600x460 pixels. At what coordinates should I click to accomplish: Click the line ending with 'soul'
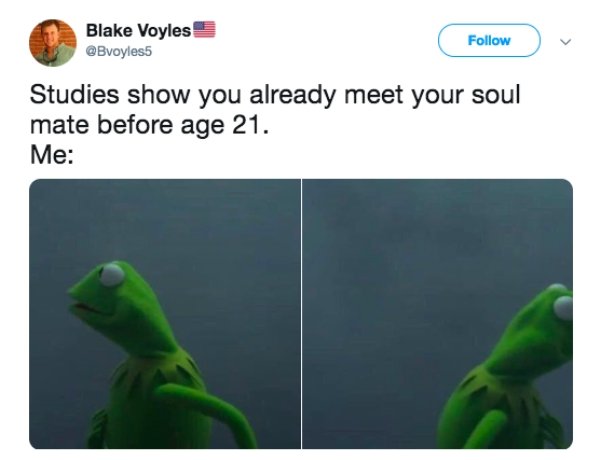275,94
